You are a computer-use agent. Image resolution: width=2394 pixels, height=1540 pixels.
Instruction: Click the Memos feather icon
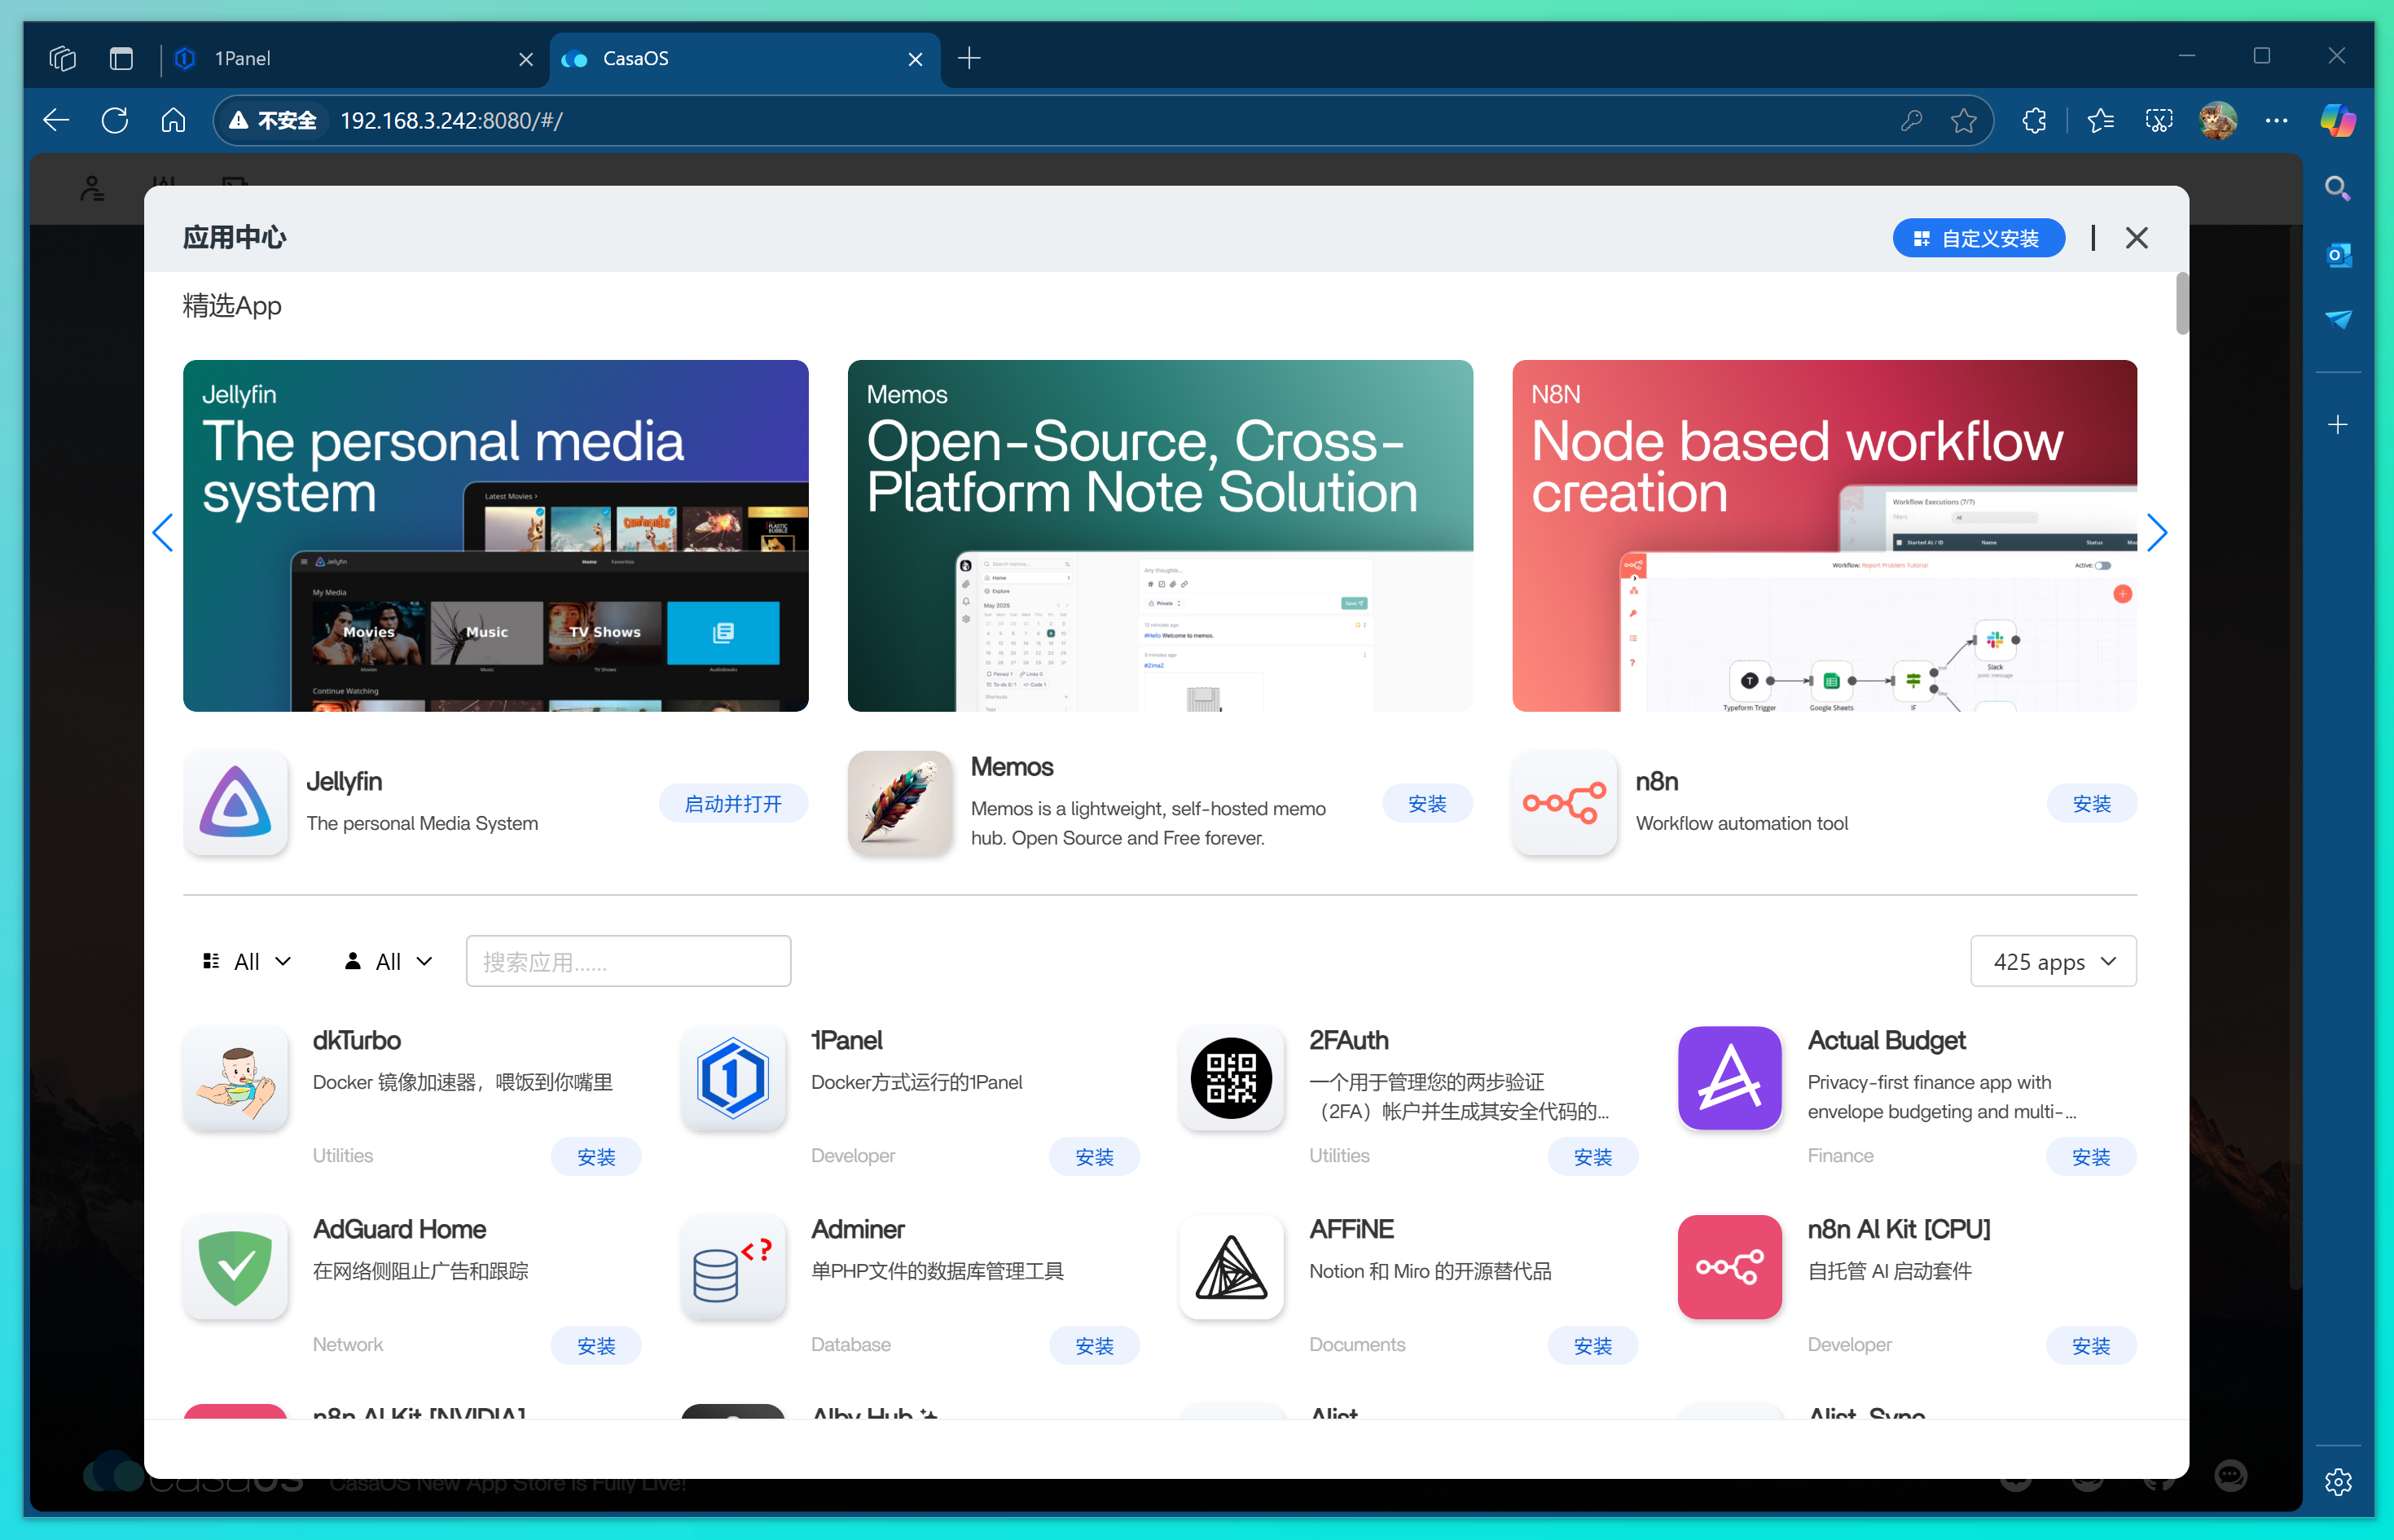point(899,803)
